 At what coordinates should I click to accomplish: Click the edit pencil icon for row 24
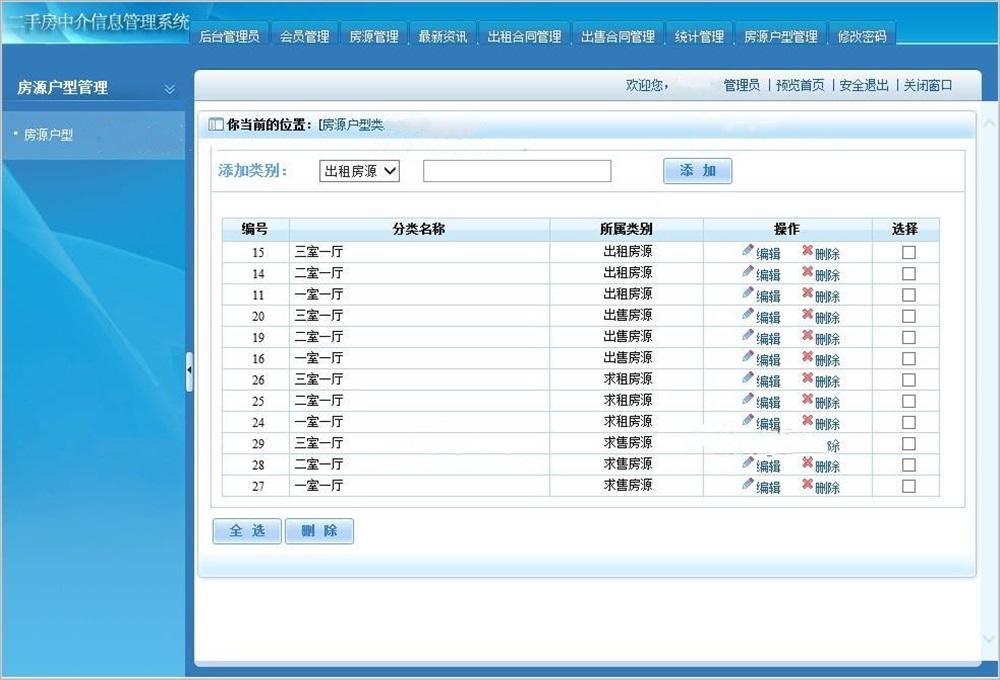[748, 420]
